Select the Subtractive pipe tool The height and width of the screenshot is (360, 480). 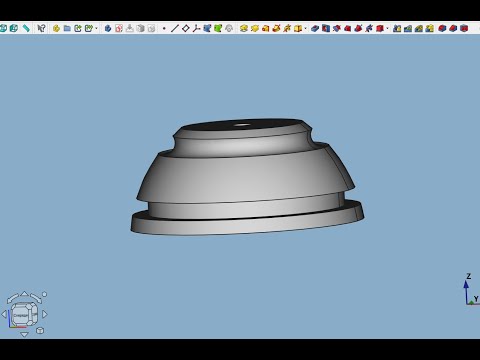(358, 28)
